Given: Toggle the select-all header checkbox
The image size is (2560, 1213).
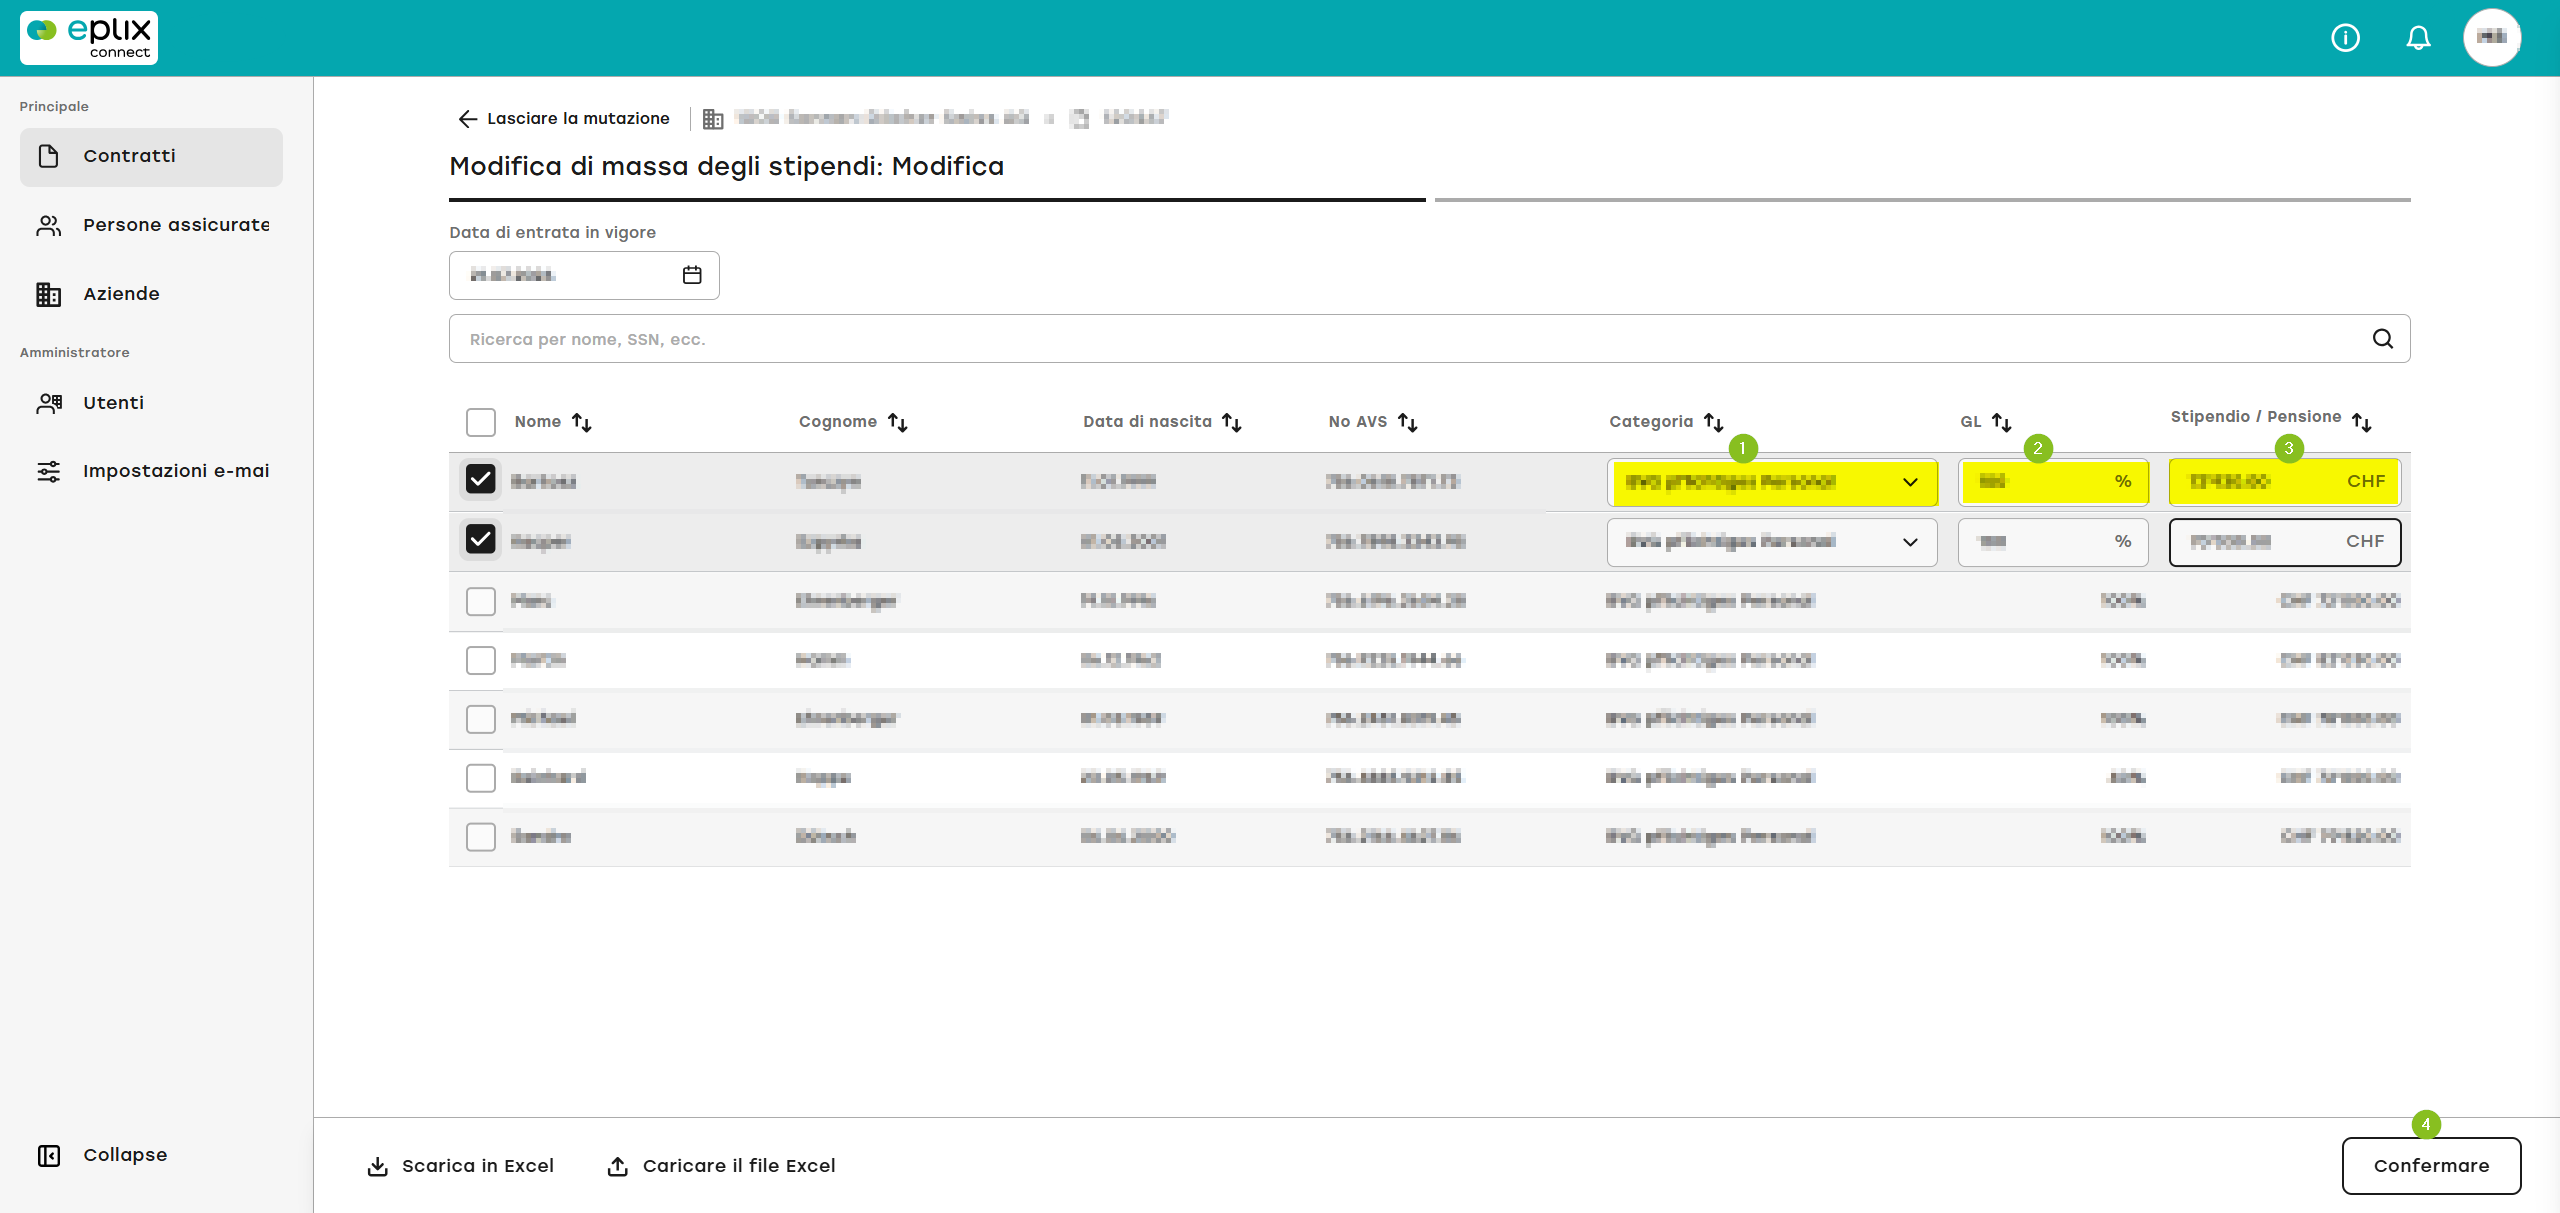Looking at the screenshot, I should 481,422.
